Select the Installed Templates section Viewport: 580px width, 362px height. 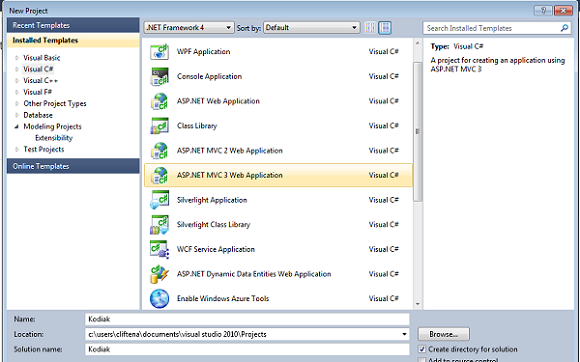coord(73,40)
